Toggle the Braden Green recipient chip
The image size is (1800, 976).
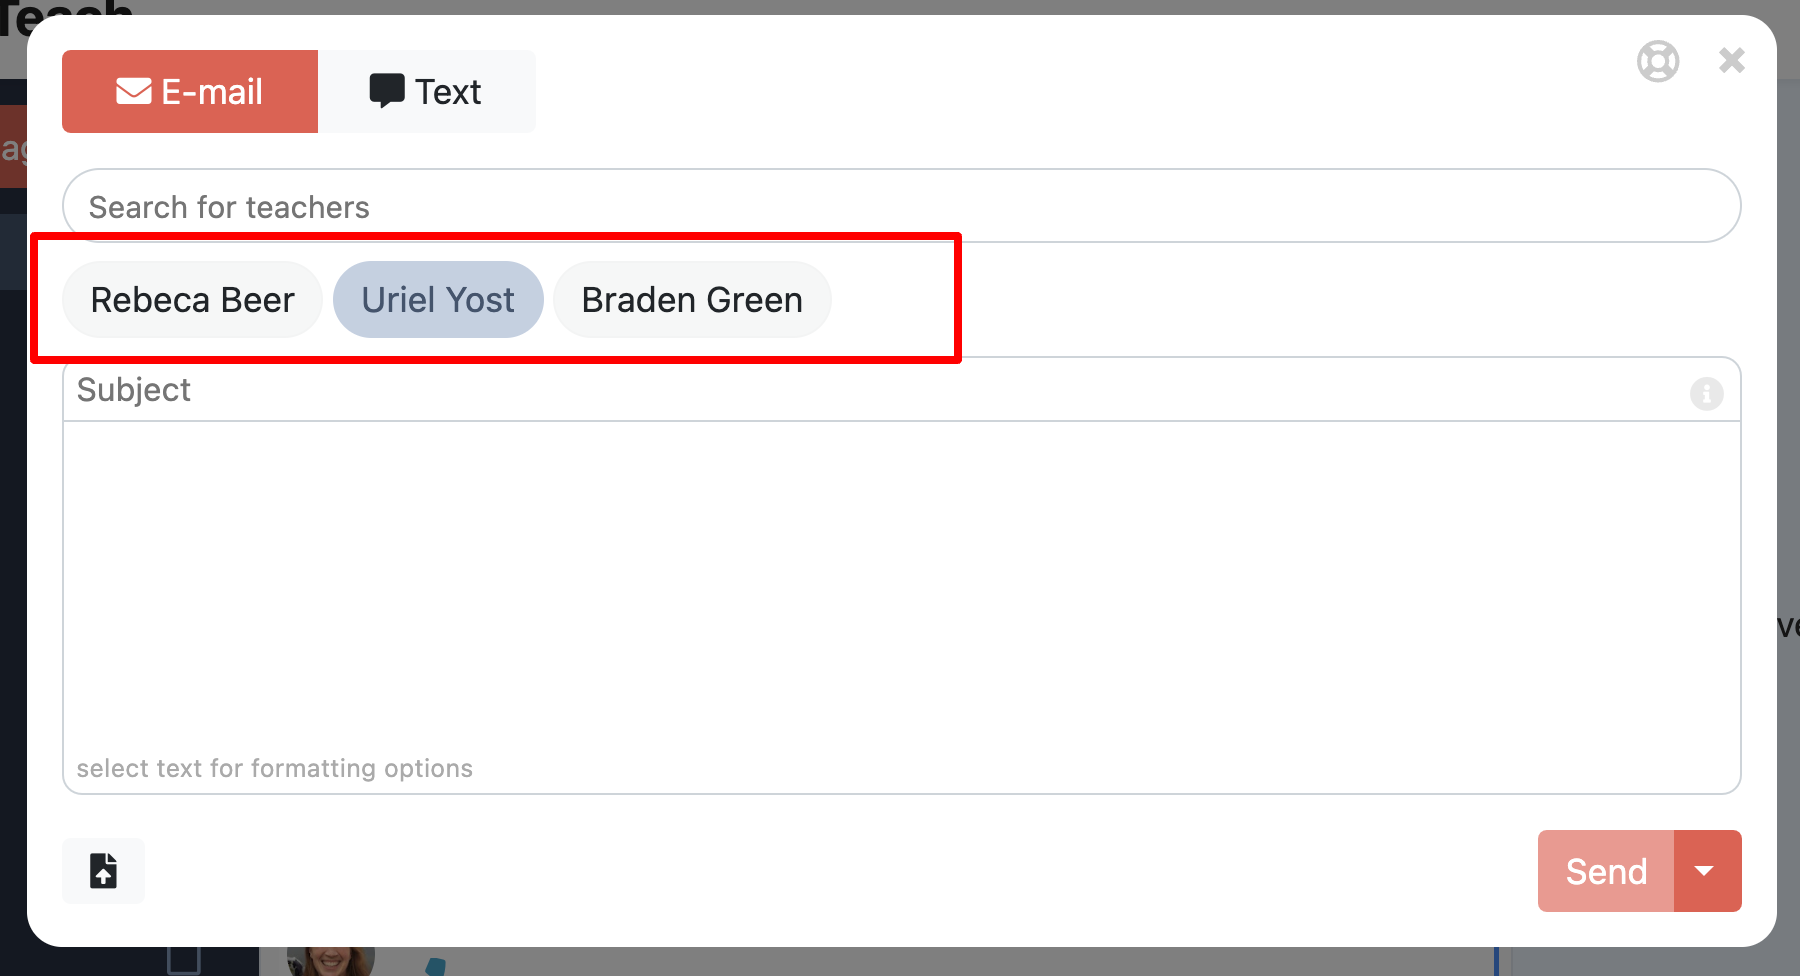pyautogui.click(x=692, y=300)
